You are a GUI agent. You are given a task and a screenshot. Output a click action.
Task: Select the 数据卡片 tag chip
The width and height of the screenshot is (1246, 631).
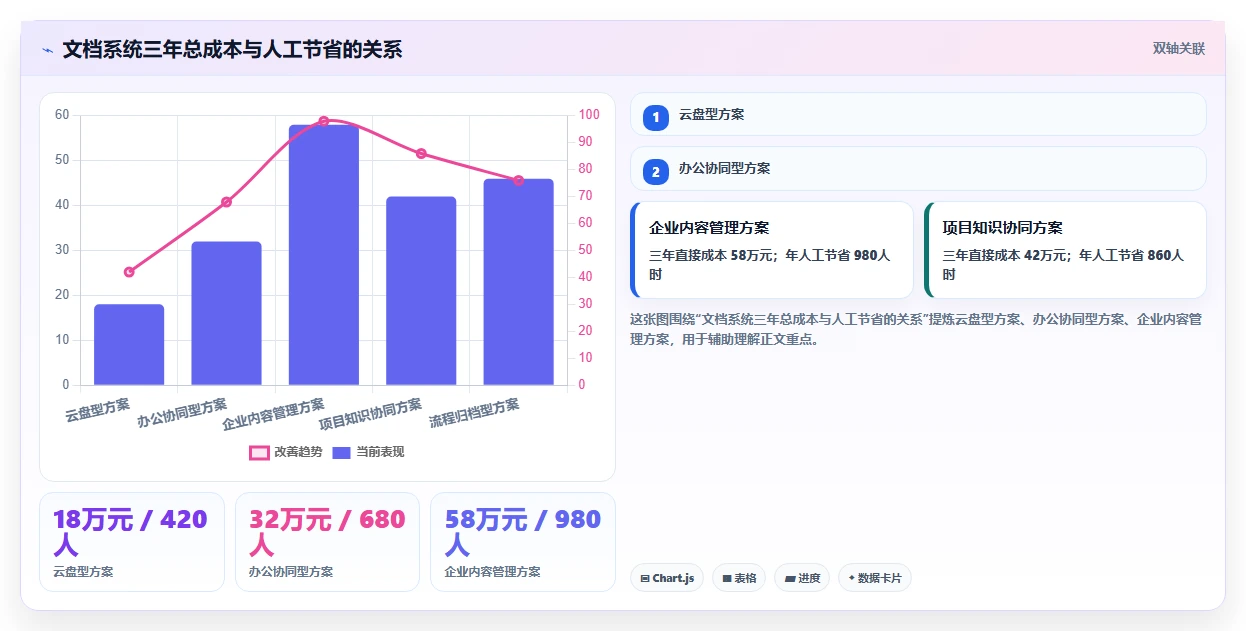[875, 578]
